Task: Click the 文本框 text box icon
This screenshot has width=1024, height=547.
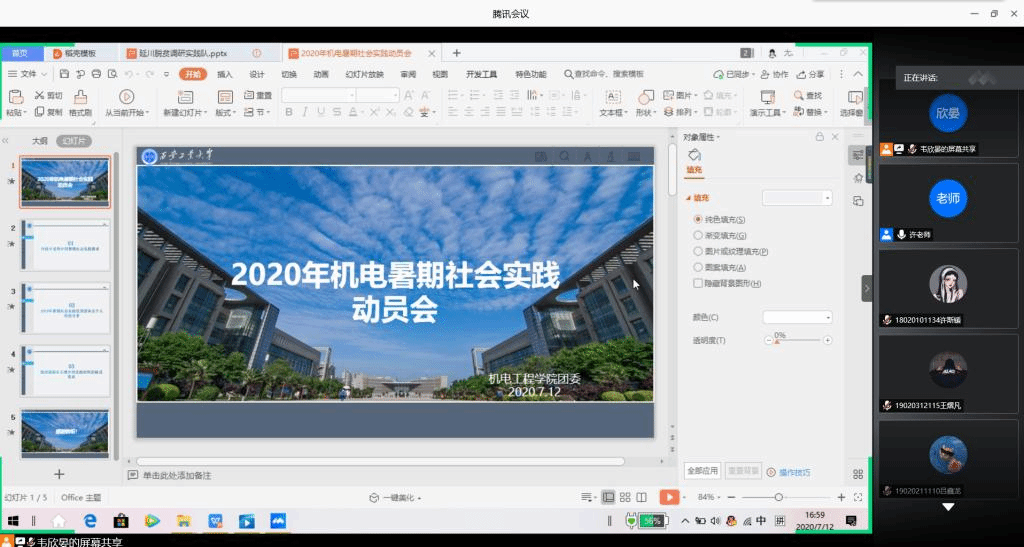Action: (612, 96)
